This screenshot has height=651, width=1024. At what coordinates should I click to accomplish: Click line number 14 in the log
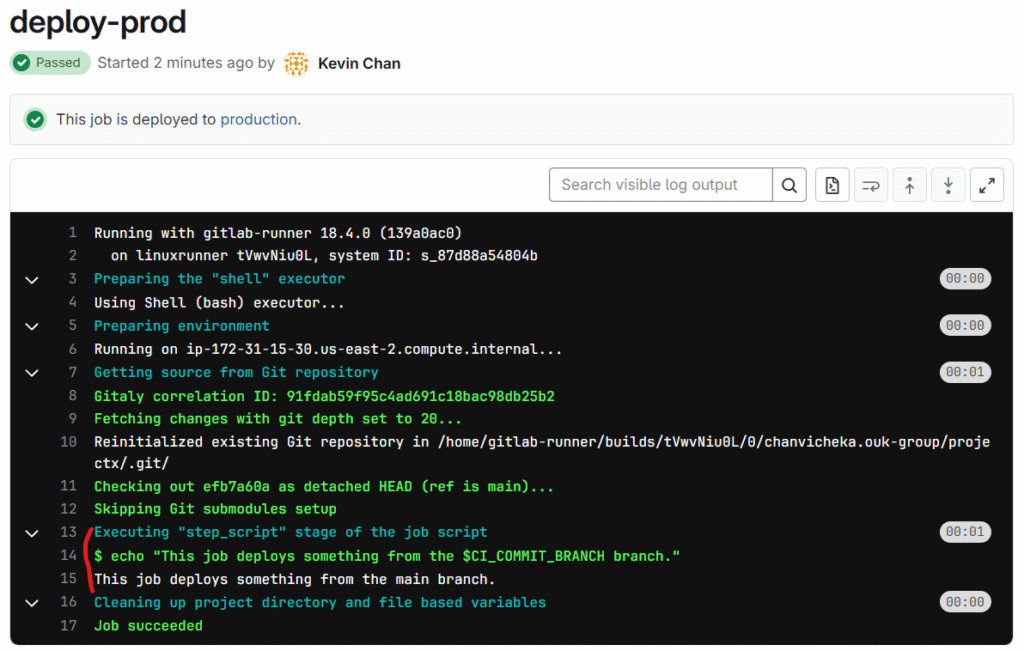[68, 556]
